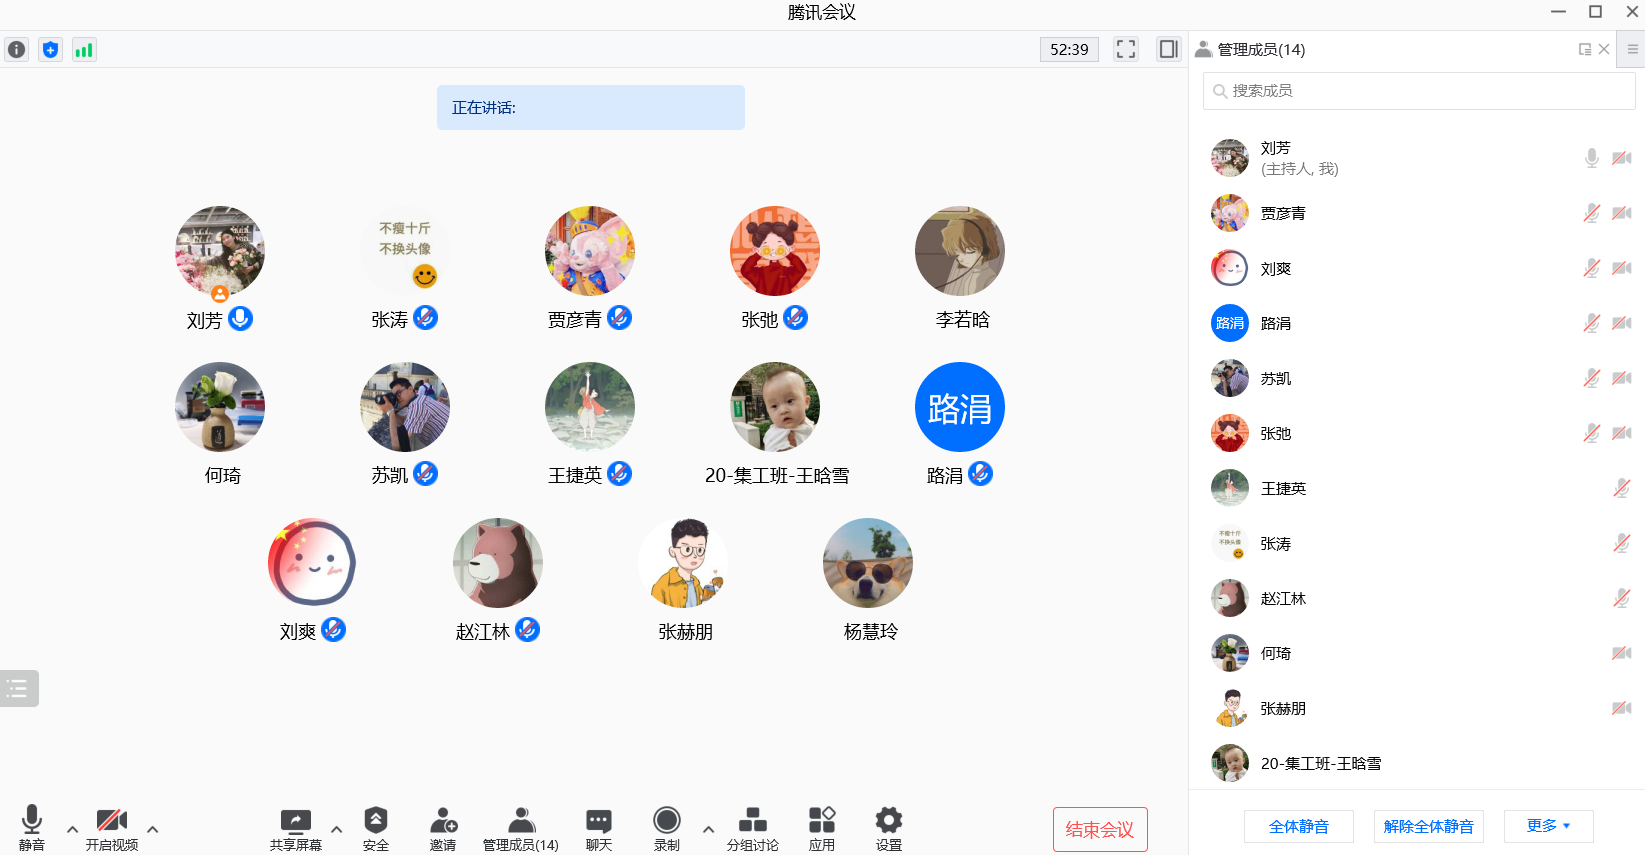Open the meeting info icon
Image resolution: width=1645 pixels, height=855 pixels.
[17, 49]
